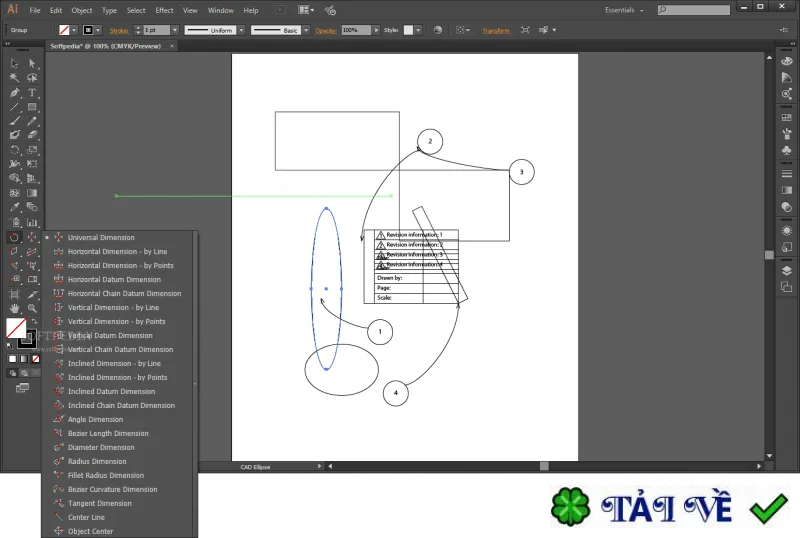The height and width of the screenshot is (538, 800).
Task: Select the Free Transform tool
Action: click(32, 164)
